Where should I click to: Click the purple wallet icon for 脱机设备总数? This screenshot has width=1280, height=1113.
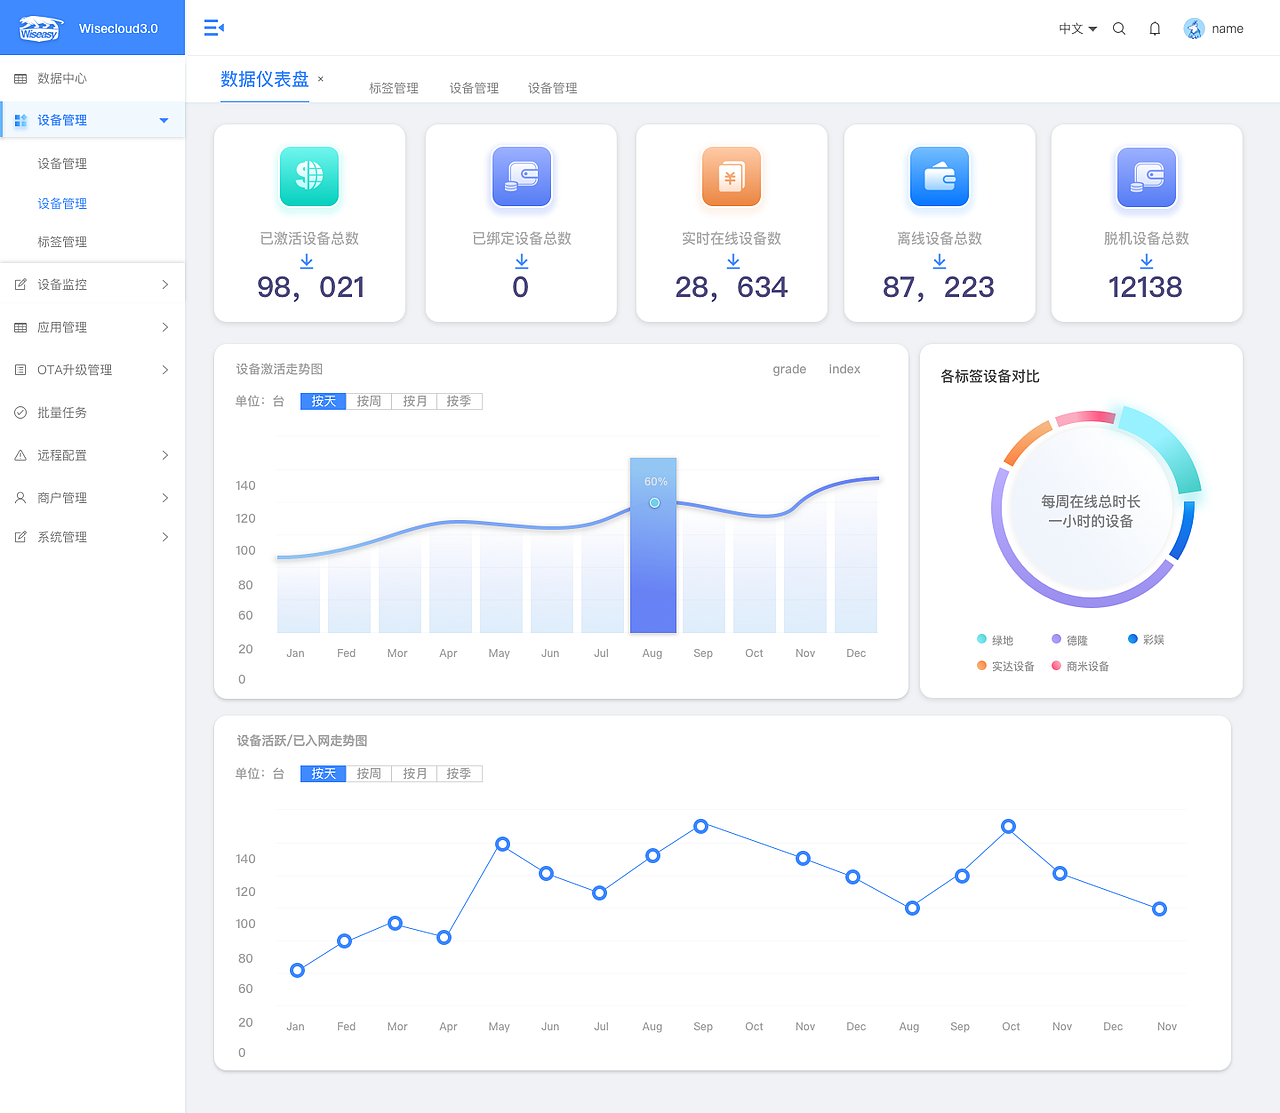click(x=1146, y=176)
